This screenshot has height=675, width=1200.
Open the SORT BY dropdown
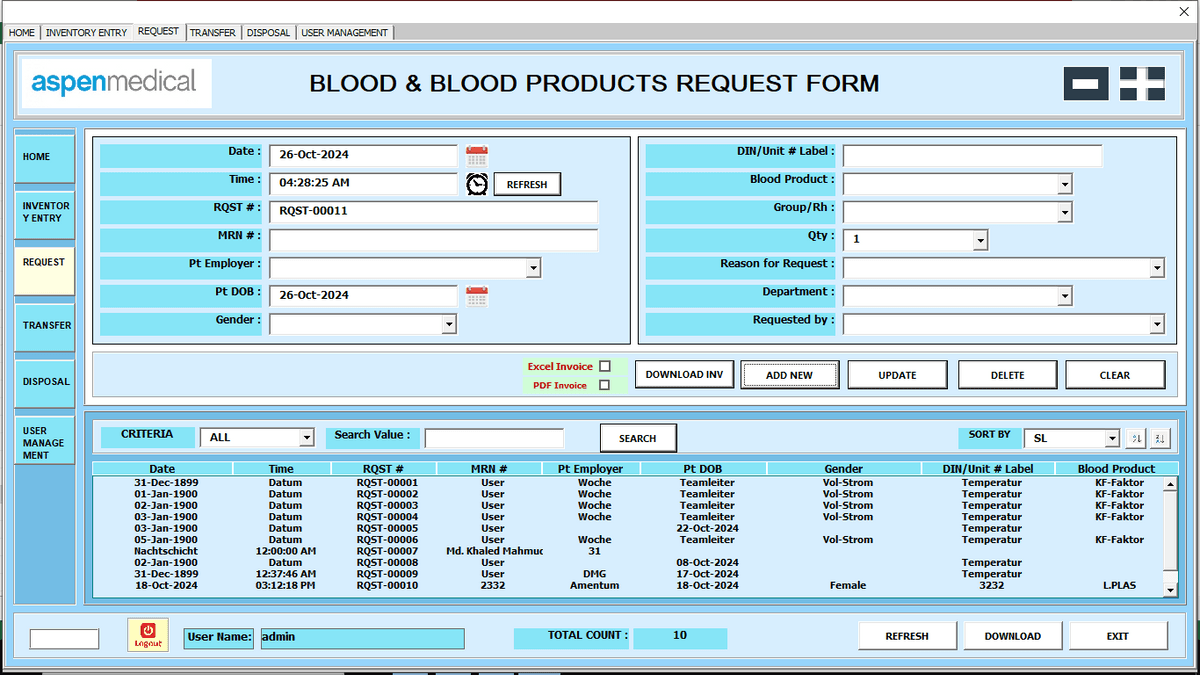click(1112, 439)
